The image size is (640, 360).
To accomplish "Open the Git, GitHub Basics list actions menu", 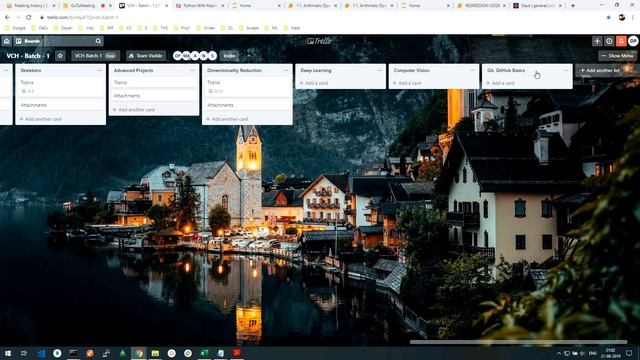I will coord(566,70).
